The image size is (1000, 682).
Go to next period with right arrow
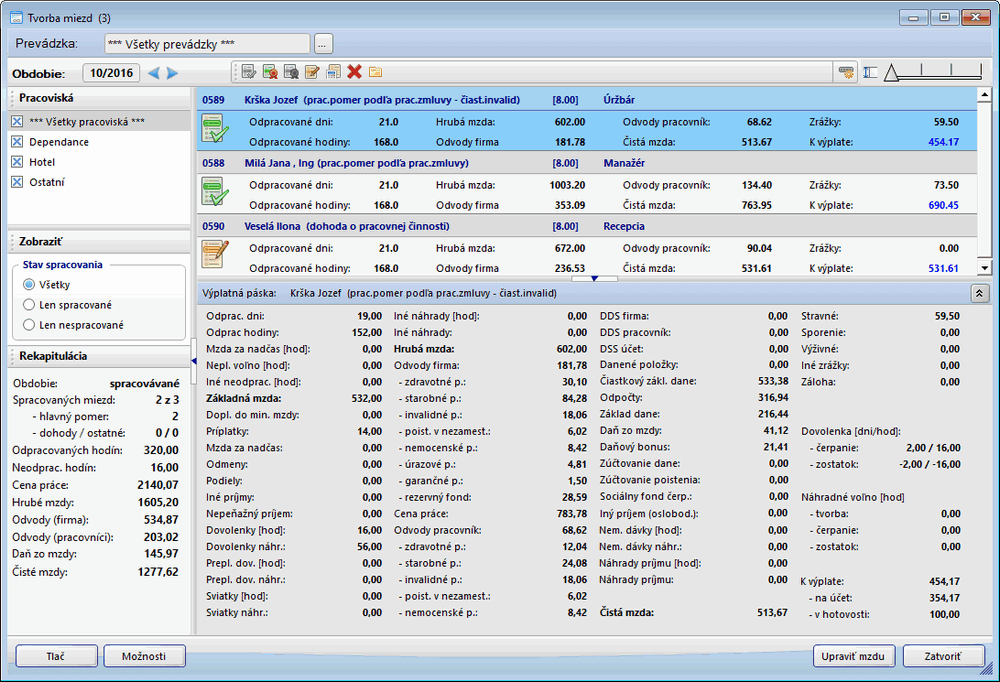[172, 73]
